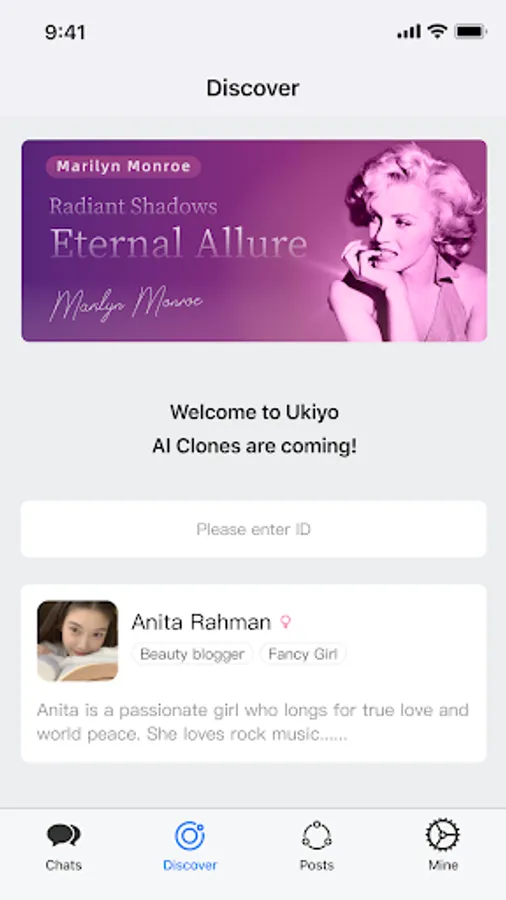506x900 pixels.
Task: Select the Posts tab label
Action: click(x=317, y=865)
